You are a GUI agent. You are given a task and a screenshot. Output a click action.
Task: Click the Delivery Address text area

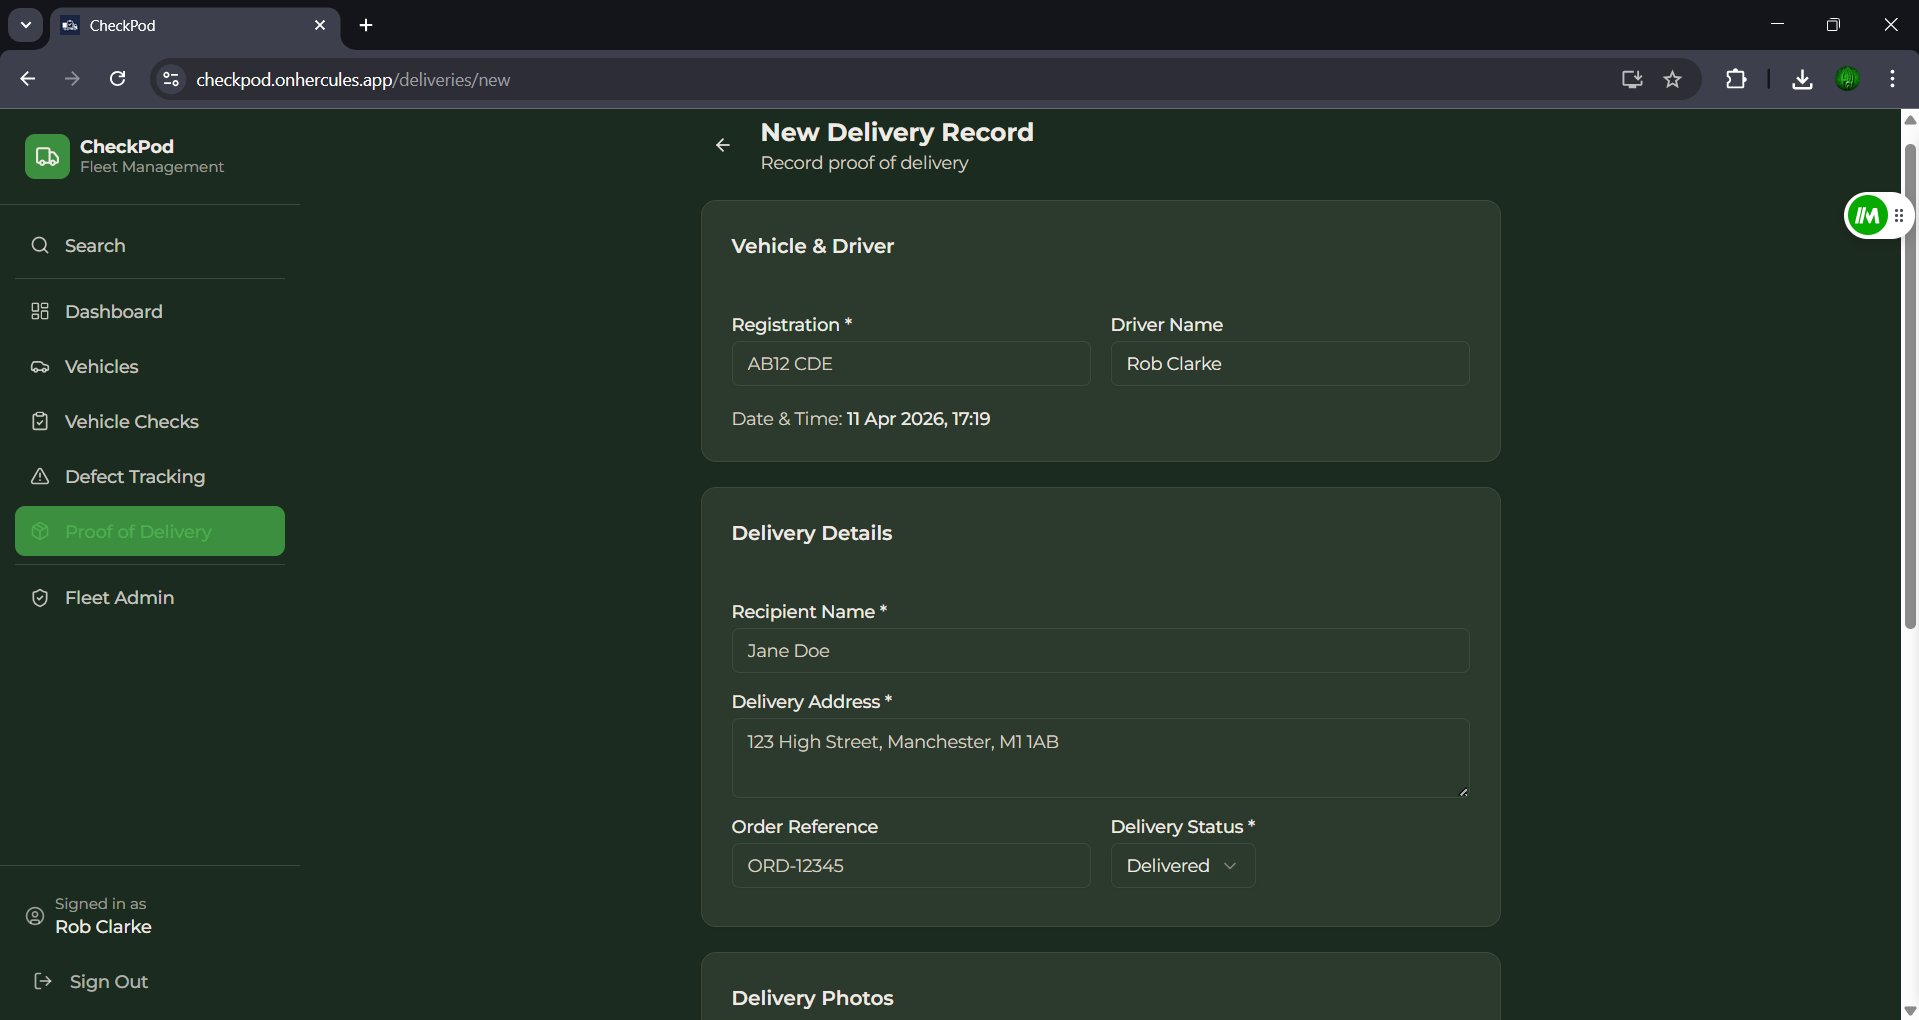click(x=1099, y=758)
